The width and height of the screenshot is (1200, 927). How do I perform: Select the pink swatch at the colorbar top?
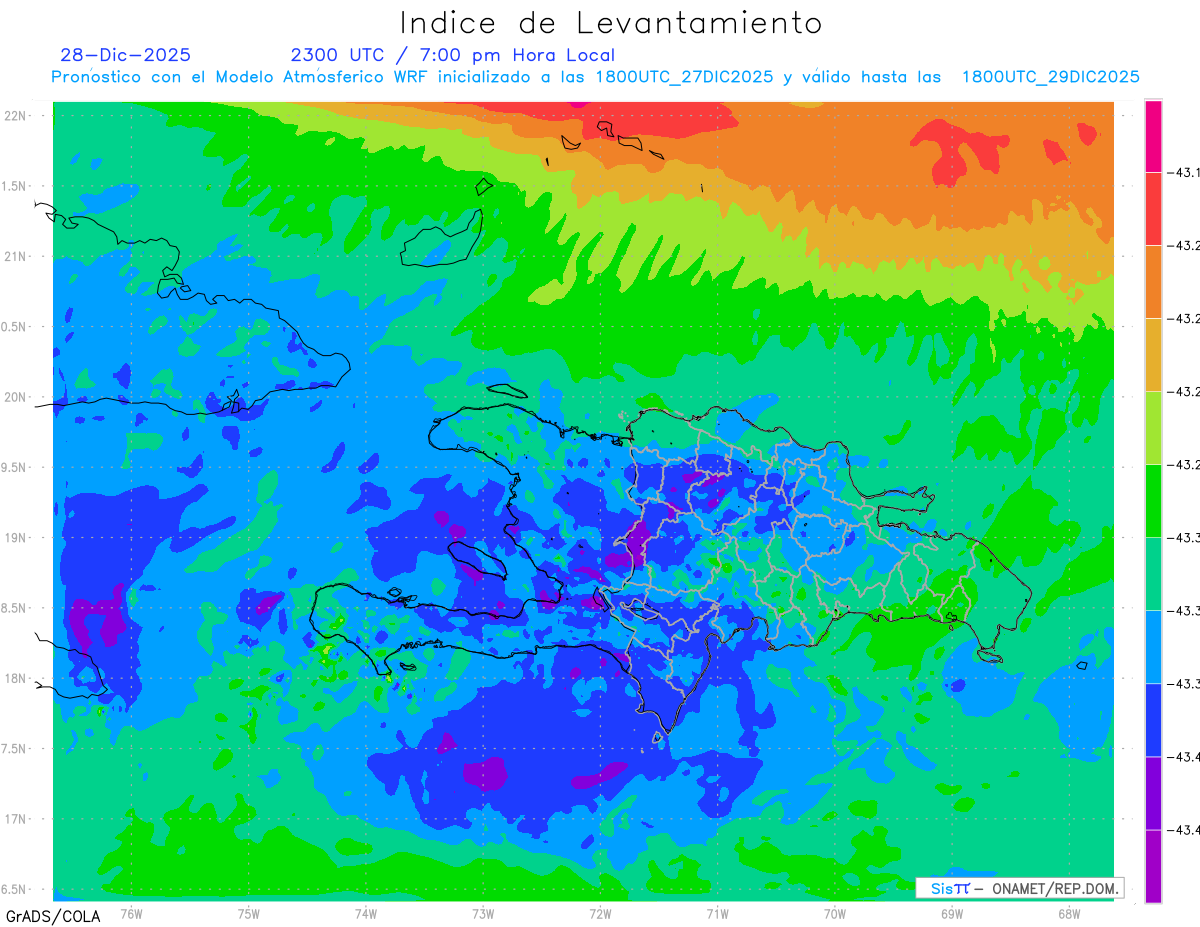tap(1153, 136)
